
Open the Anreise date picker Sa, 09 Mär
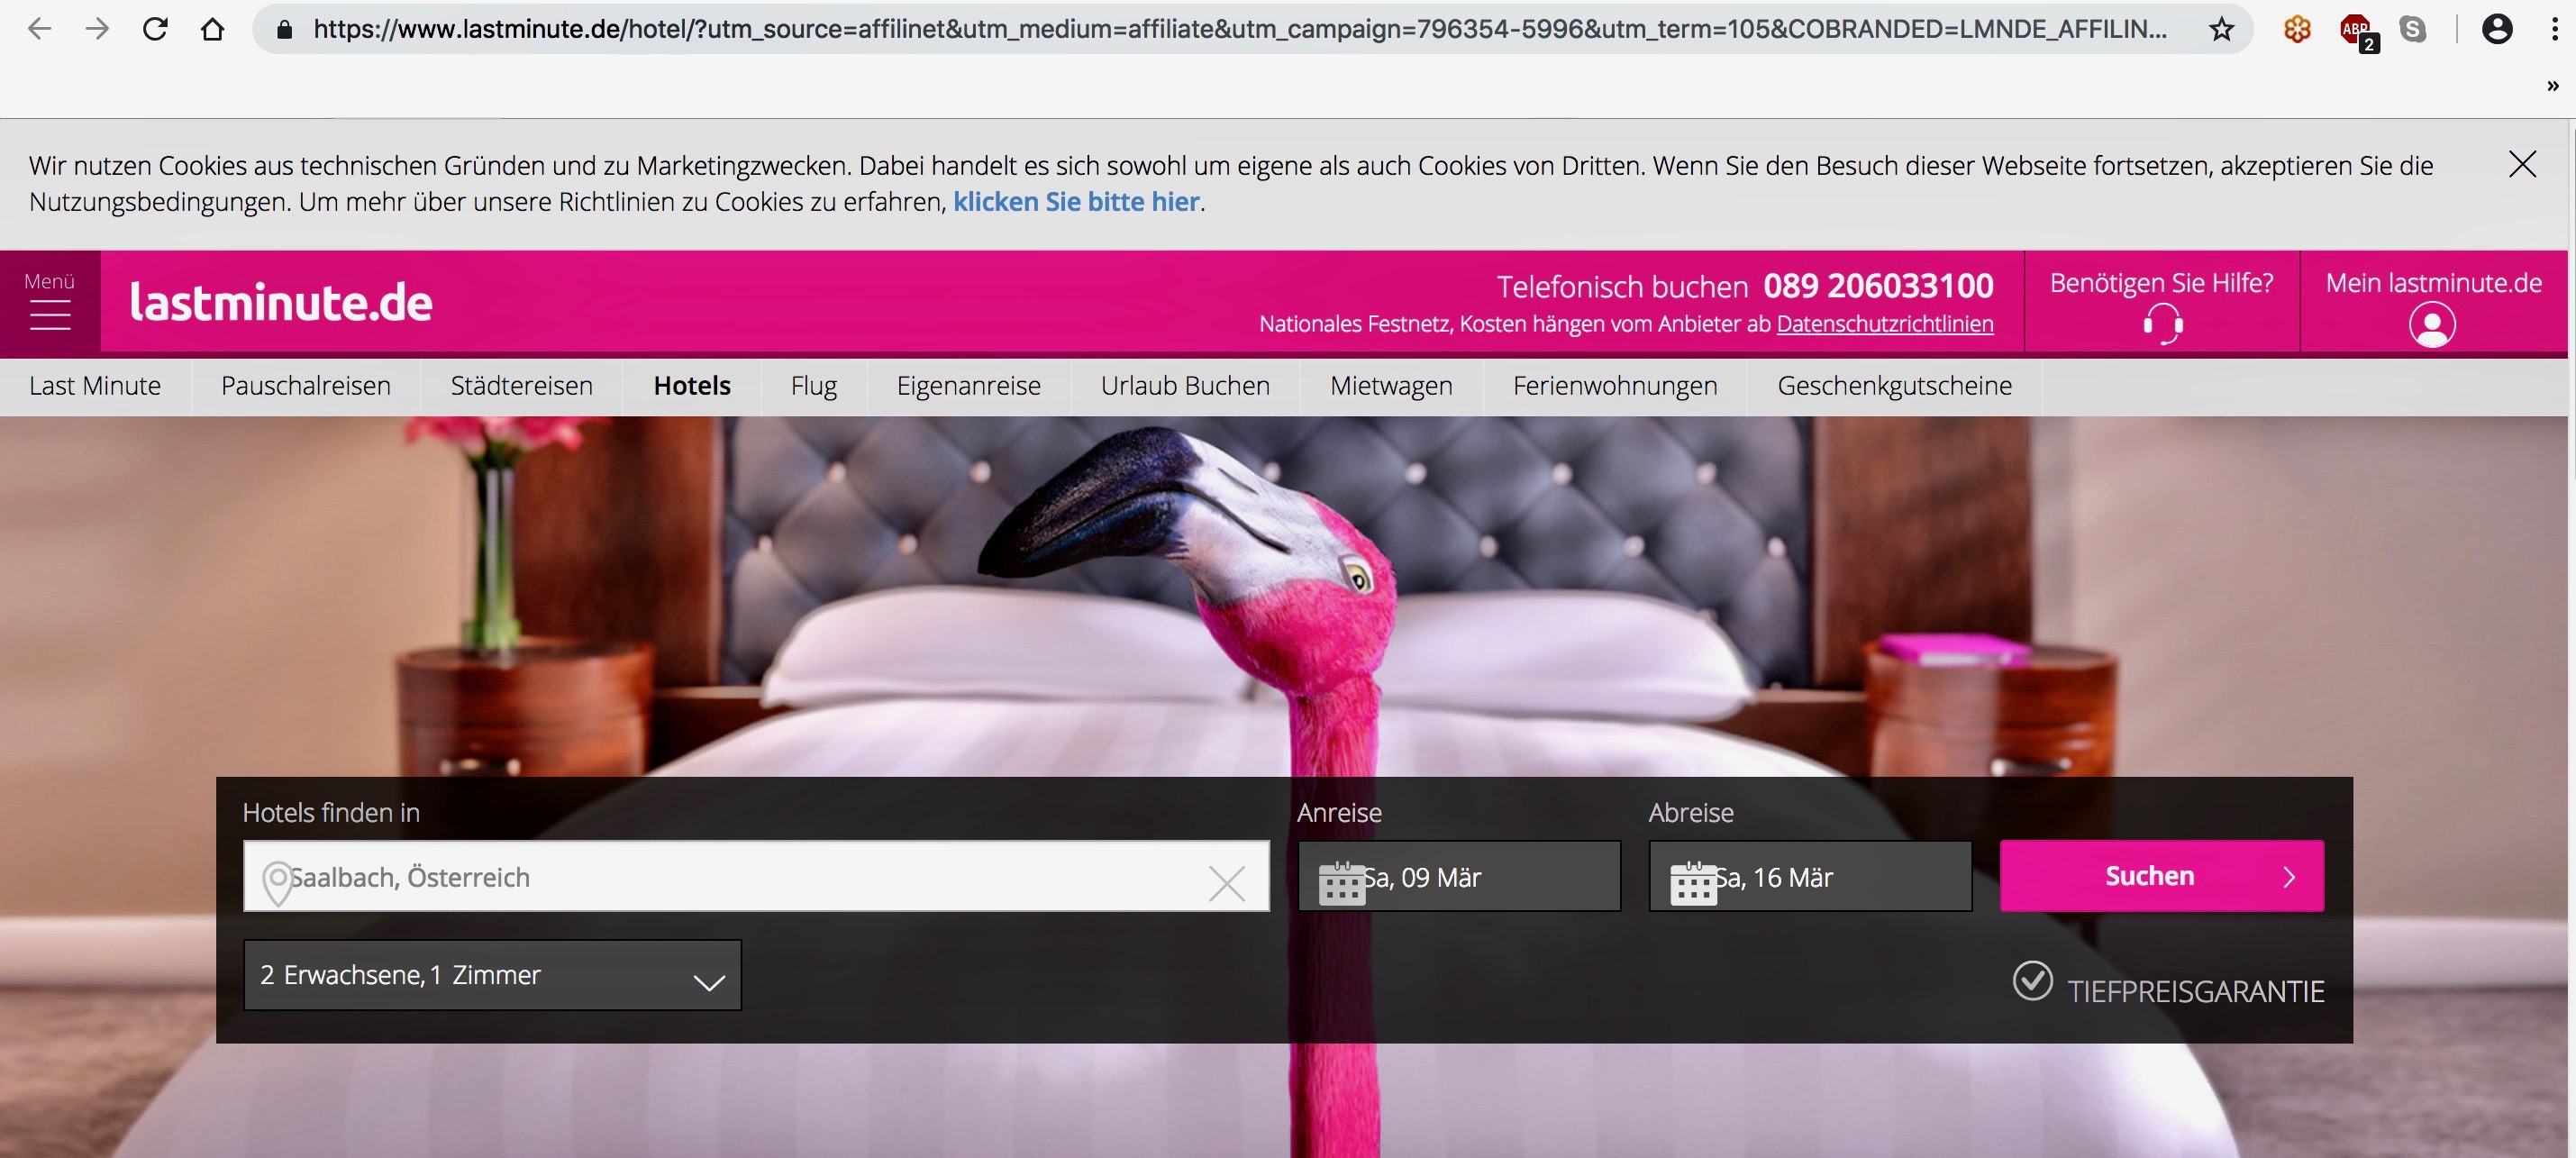click(1459, 876)
